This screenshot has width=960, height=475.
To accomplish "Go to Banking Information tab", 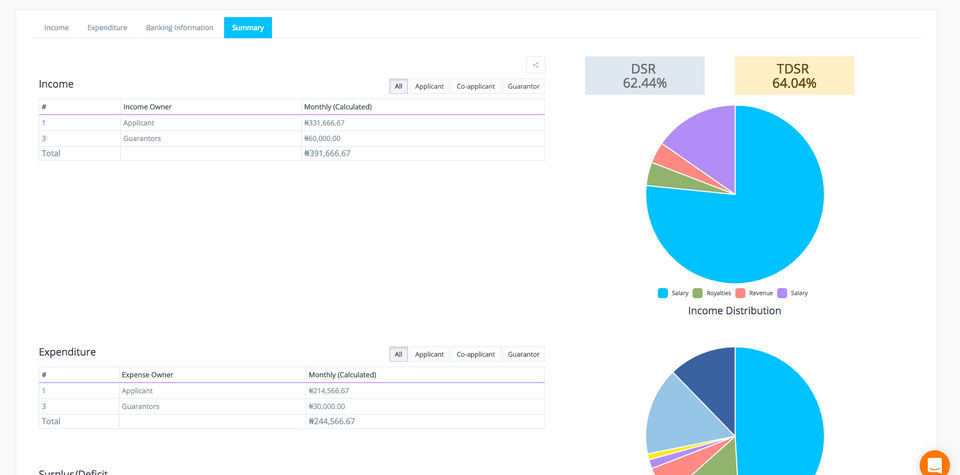I will point(179,28).
